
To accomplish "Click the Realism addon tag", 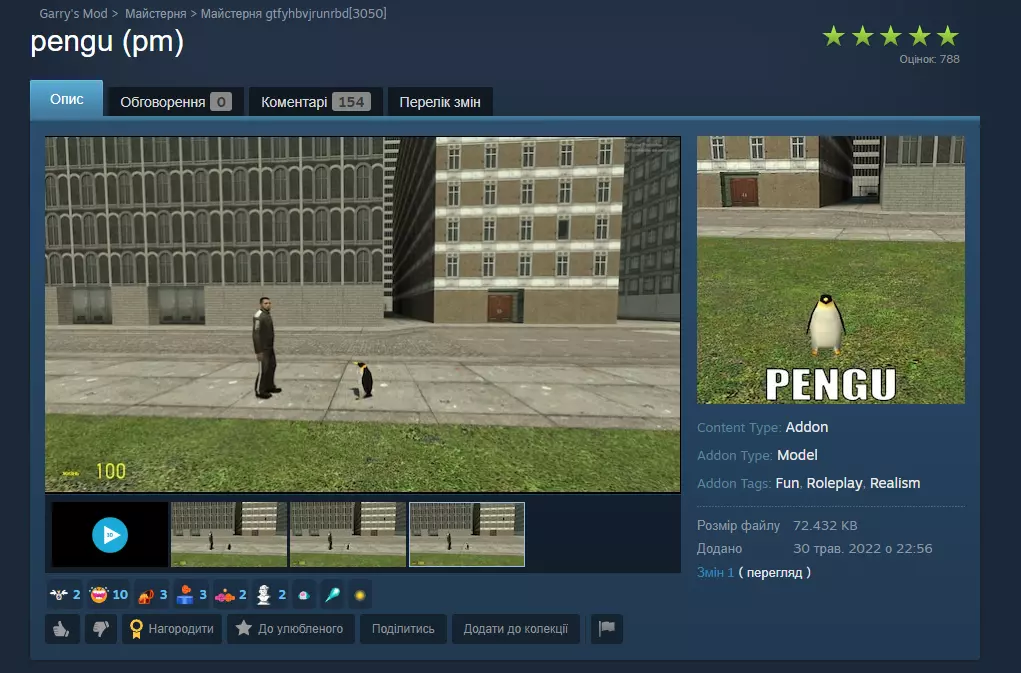I will click(x=895, y=483).
